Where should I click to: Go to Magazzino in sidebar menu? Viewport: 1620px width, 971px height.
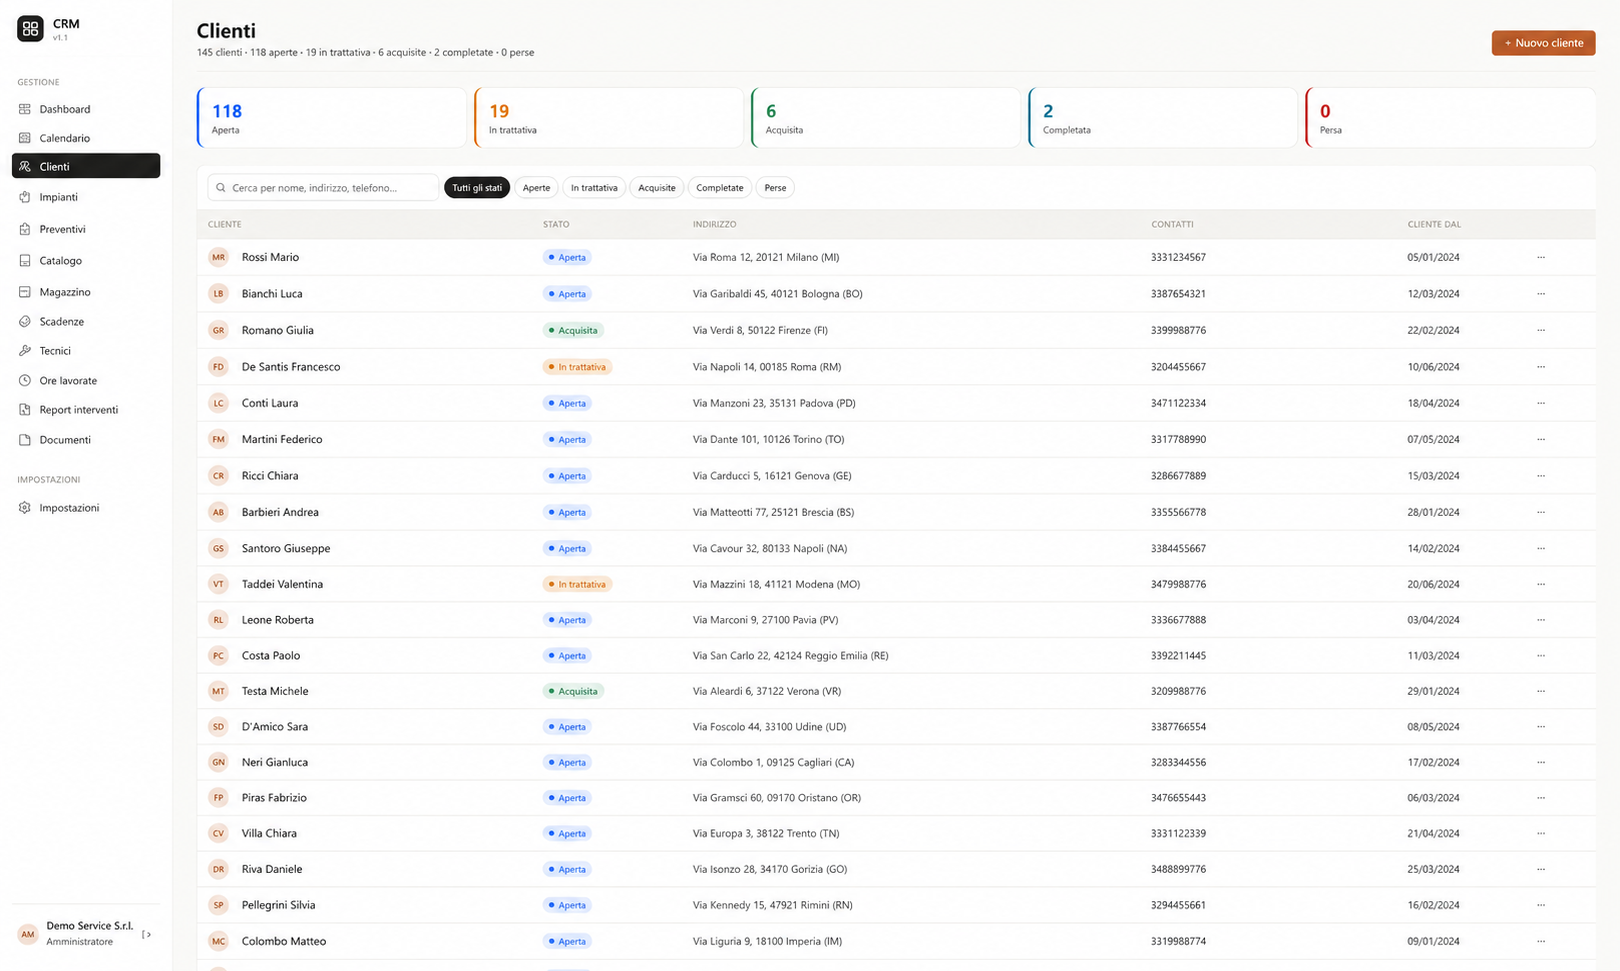(x=86, y=292)
